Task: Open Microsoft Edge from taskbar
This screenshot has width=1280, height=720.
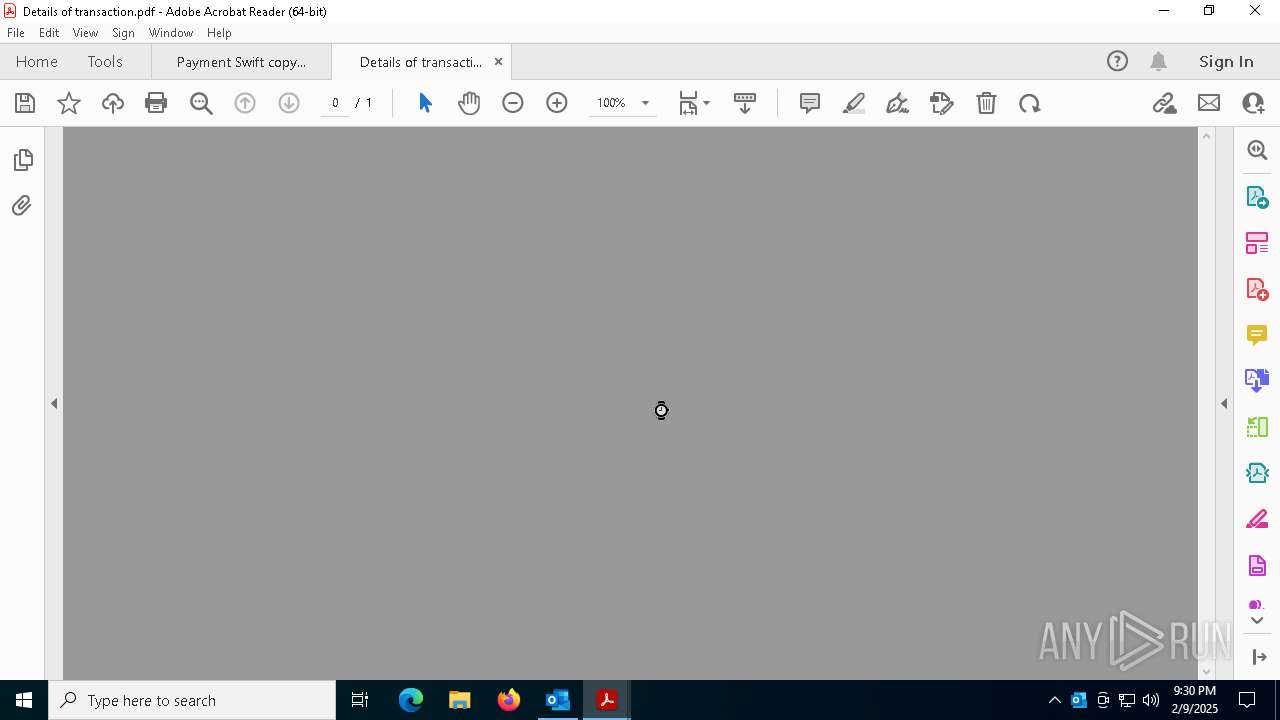Action: click(x=411, y=700)
